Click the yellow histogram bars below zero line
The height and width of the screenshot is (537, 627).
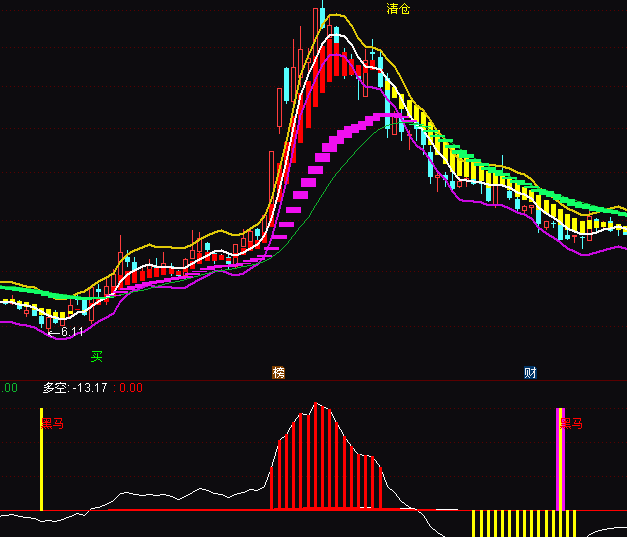pyautogui.click(x=525, y=522)
